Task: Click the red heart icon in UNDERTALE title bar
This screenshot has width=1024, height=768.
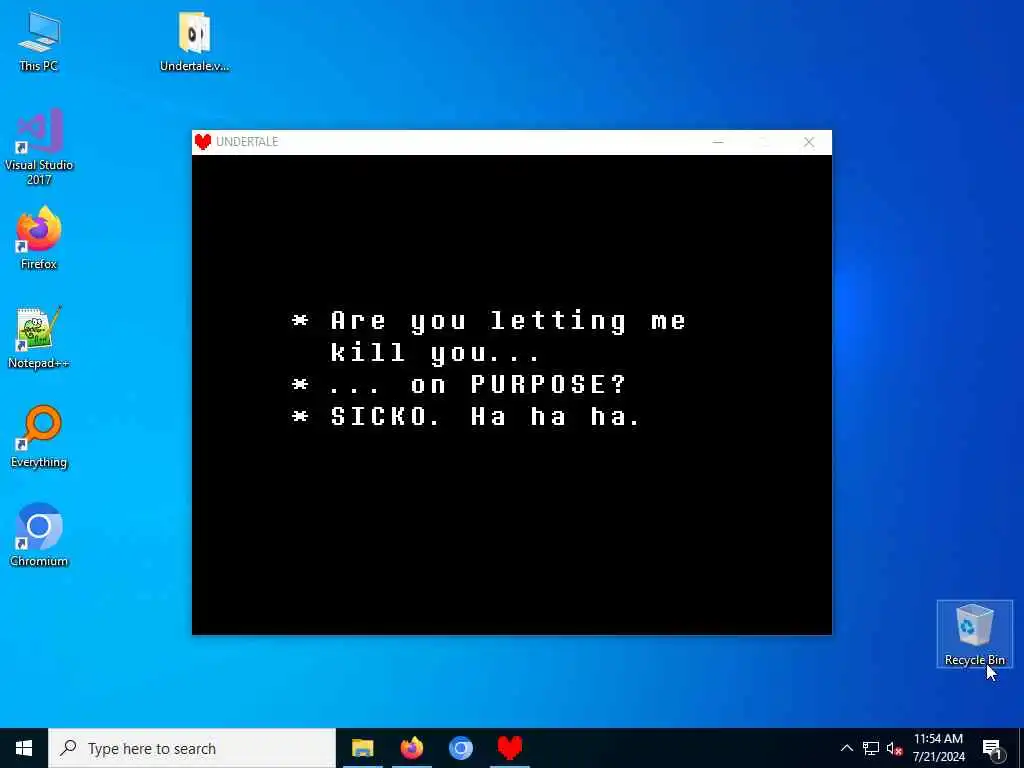Action: point(203,142)
